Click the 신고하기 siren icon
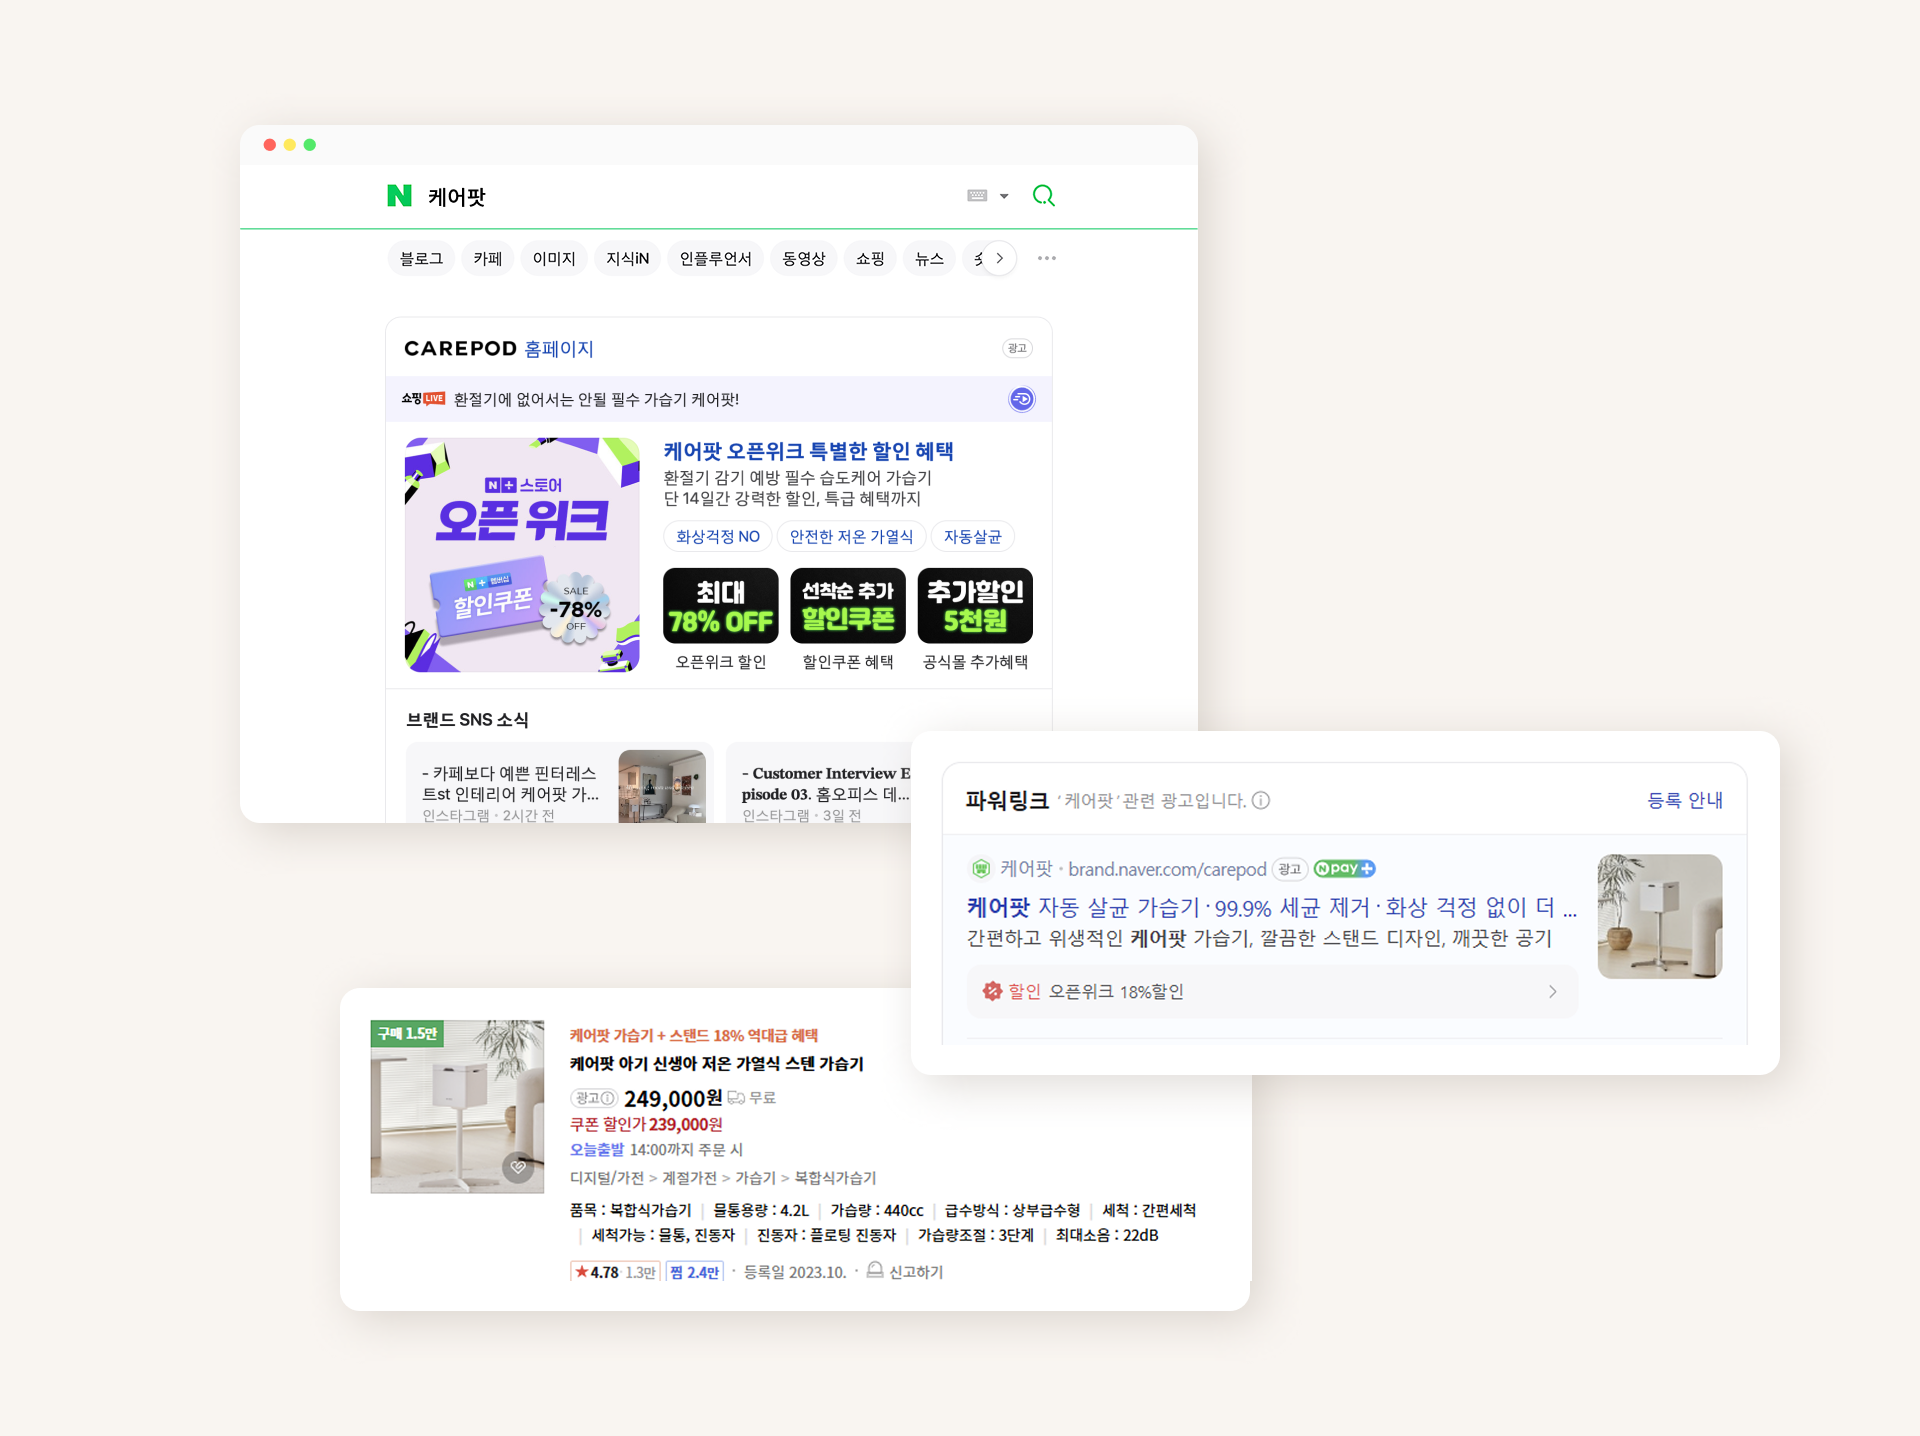Screen dimensions: 1920x1436 click(875, 1271)
